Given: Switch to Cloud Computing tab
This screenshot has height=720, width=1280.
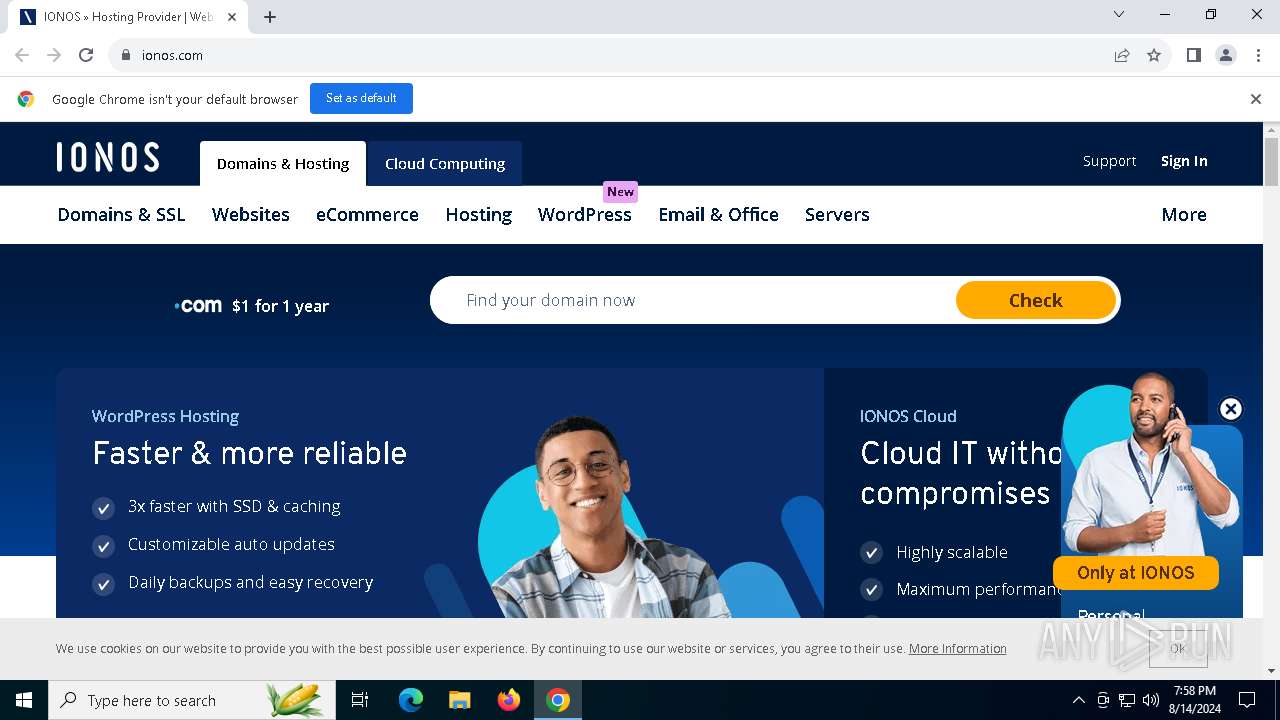Looking at the screenshot, I should pyautogui.click(x=445, y=163).
